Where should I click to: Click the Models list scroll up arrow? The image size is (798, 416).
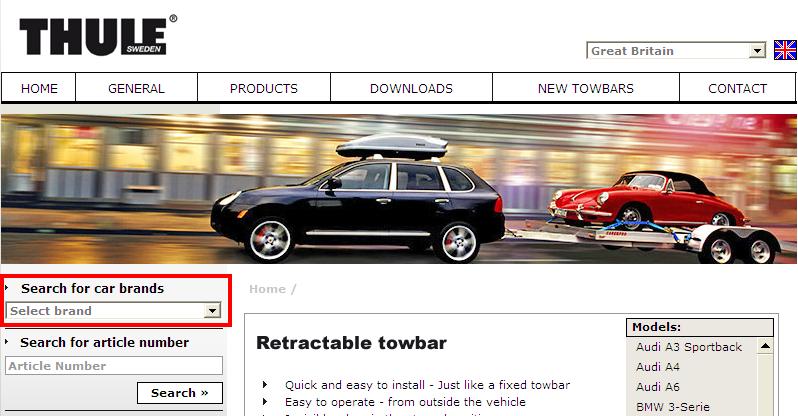pos(764,347)
